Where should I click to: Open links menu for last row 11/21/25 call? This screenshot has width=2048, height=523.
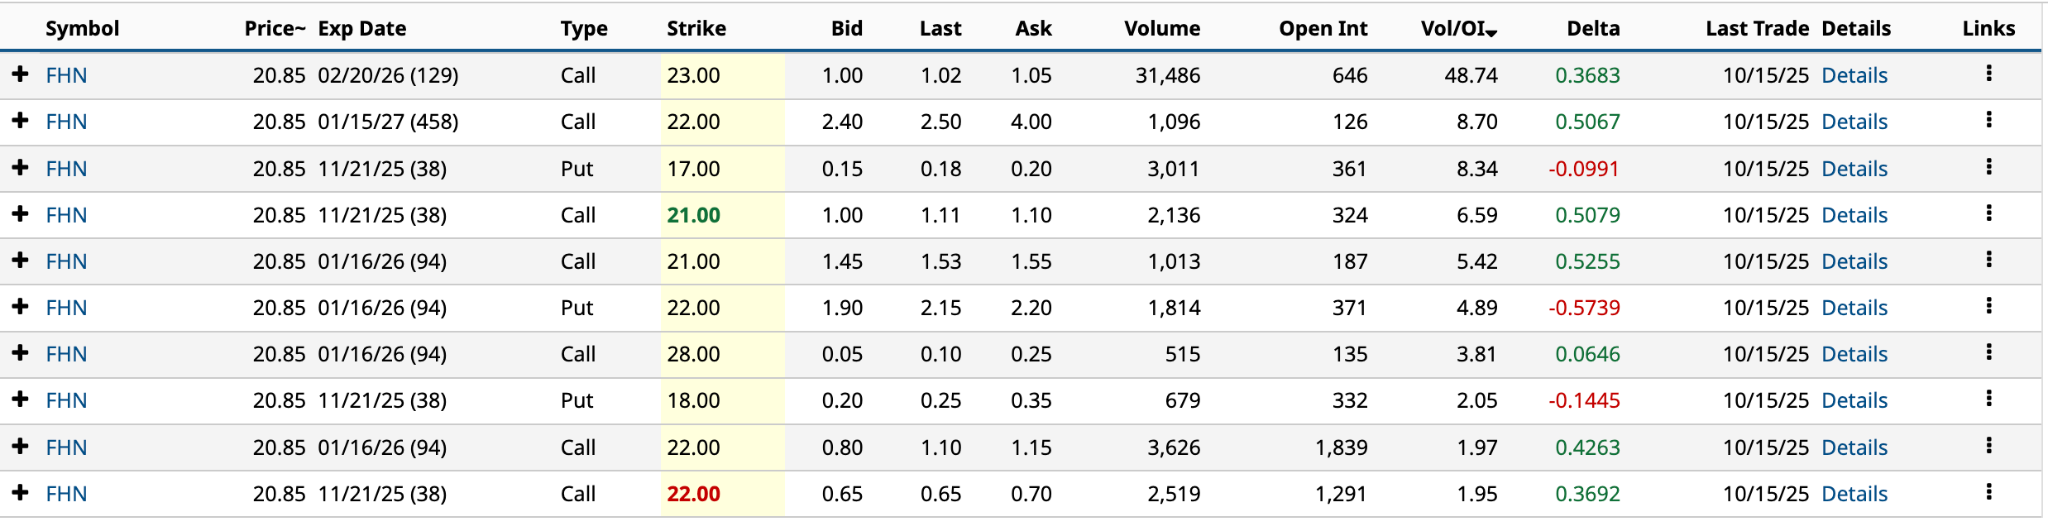1988,492
